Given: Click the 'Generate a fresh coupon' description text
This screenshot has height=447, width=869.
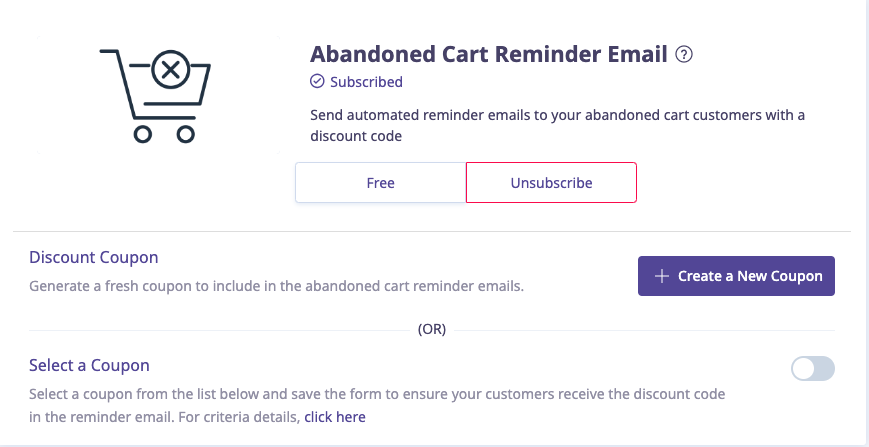Looking at the screenshot, I should click(x=276, y=286).
